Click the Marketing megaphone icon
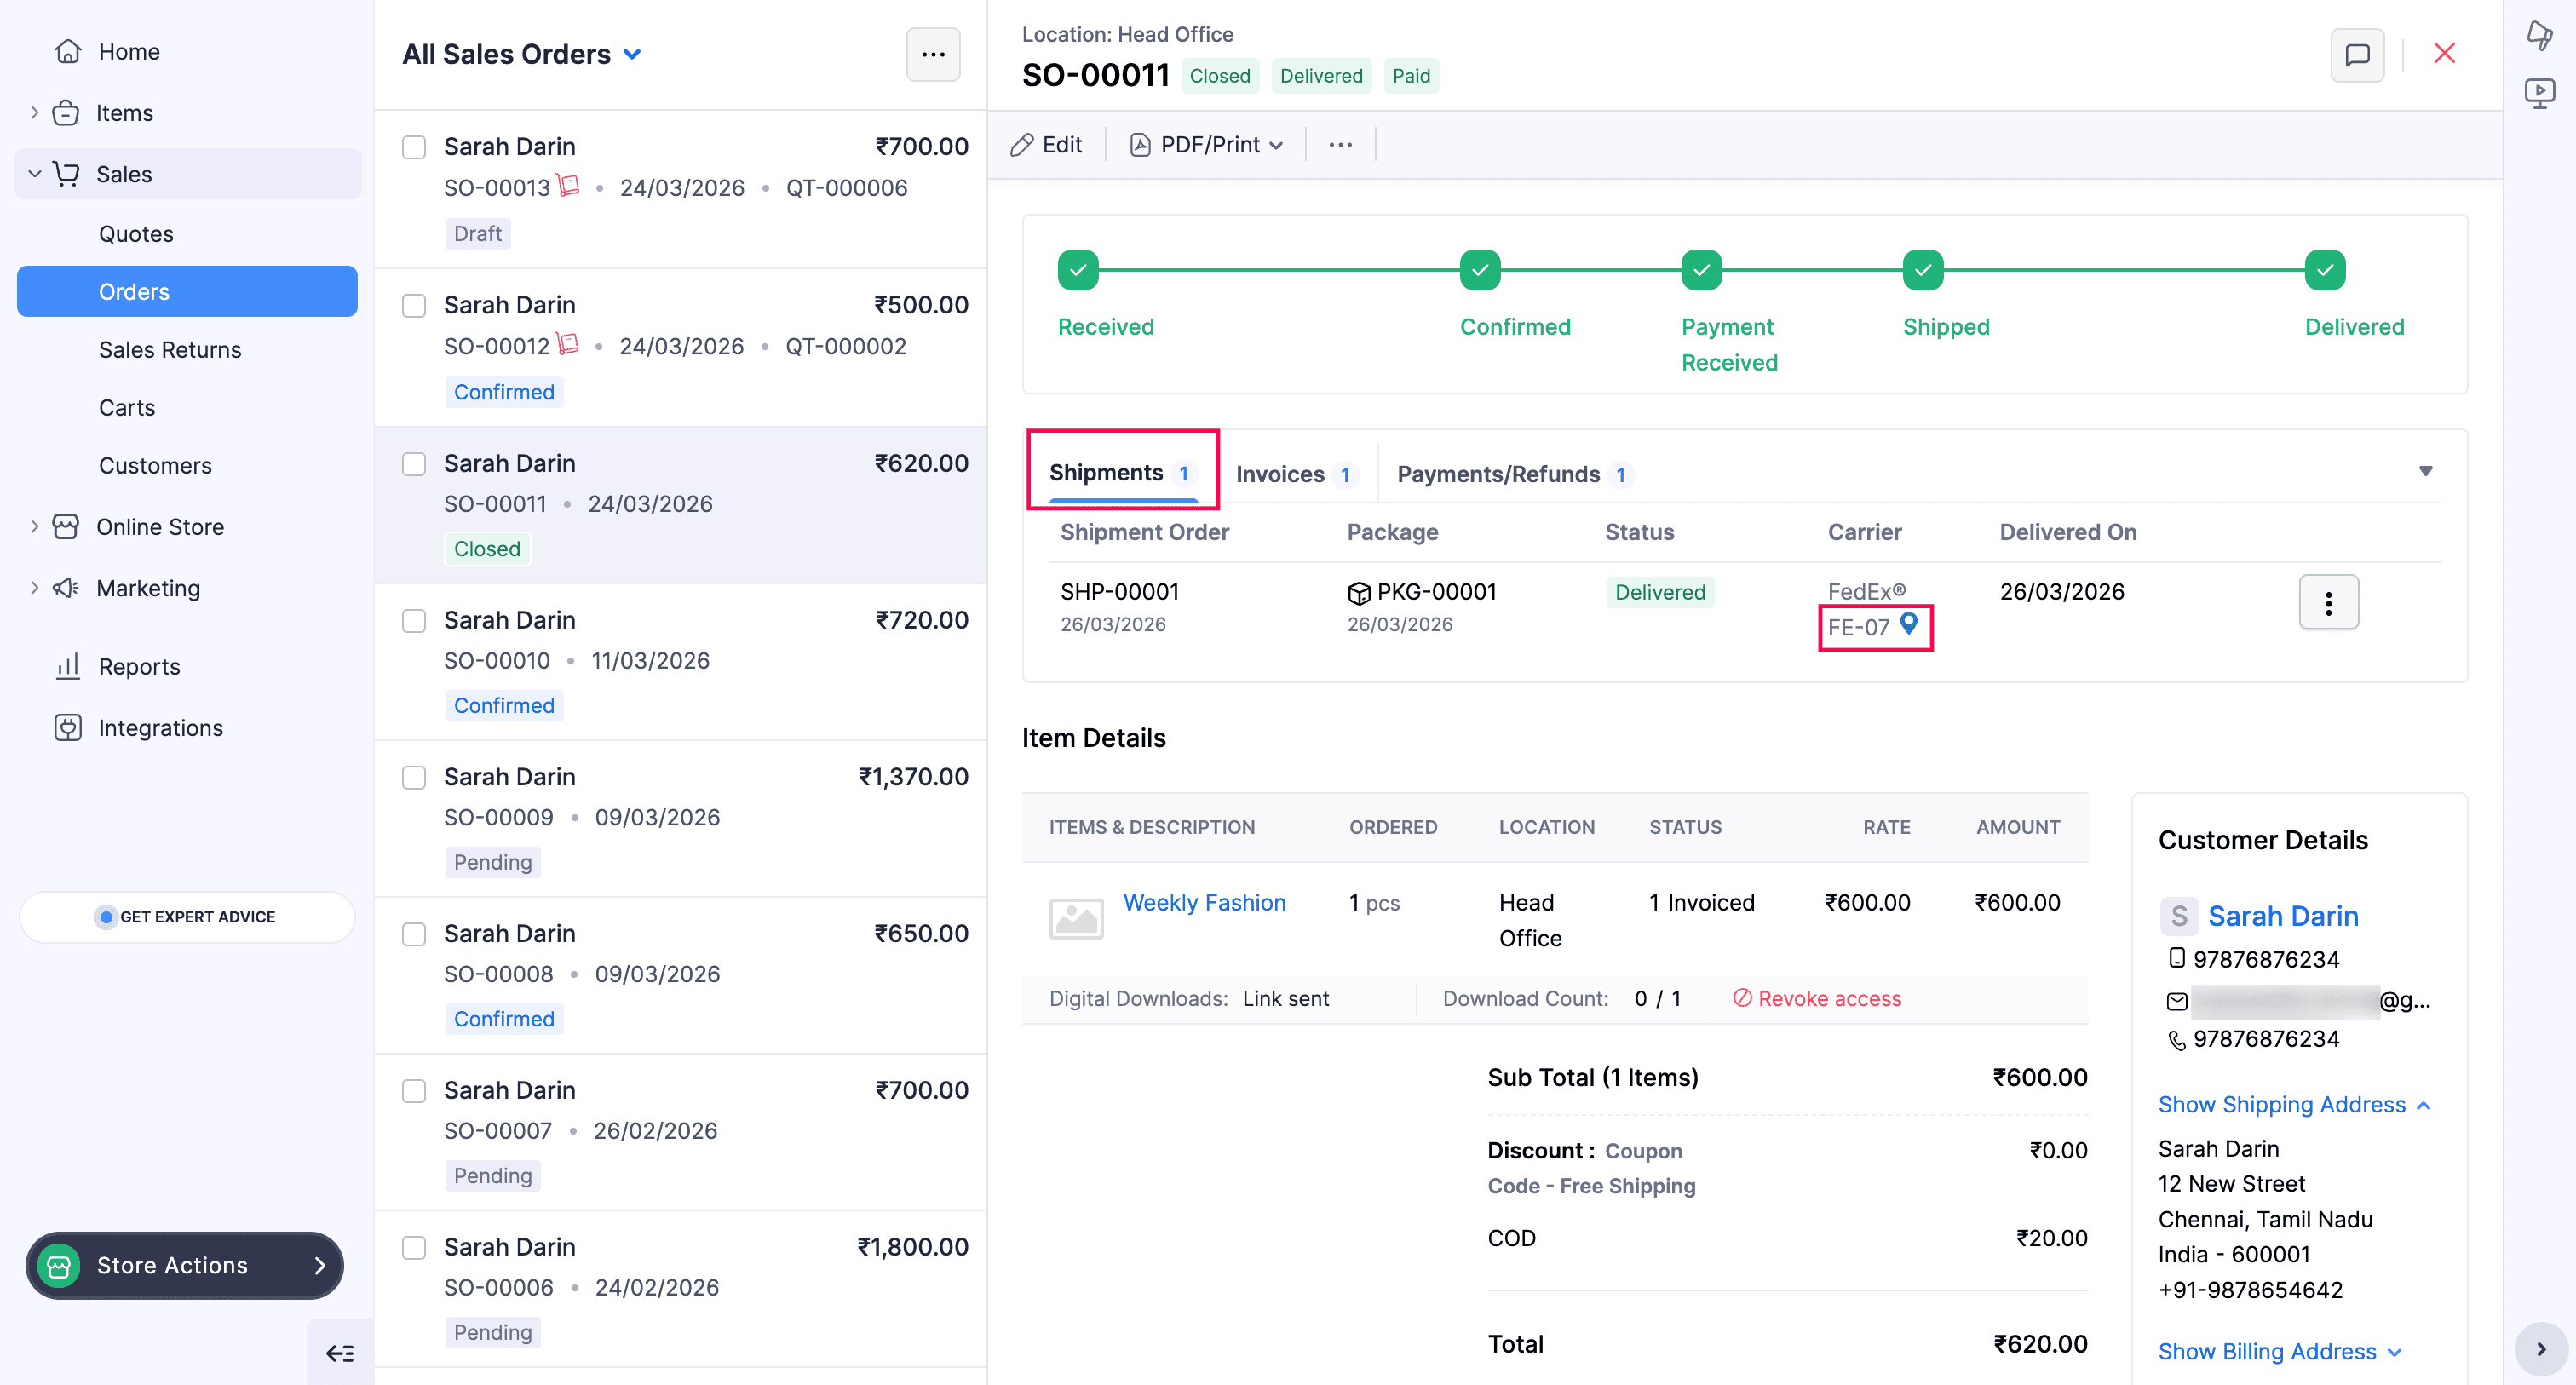The width and height of the screenshot is (2576, 1385). pyautogui.click(x=66, y=588)
